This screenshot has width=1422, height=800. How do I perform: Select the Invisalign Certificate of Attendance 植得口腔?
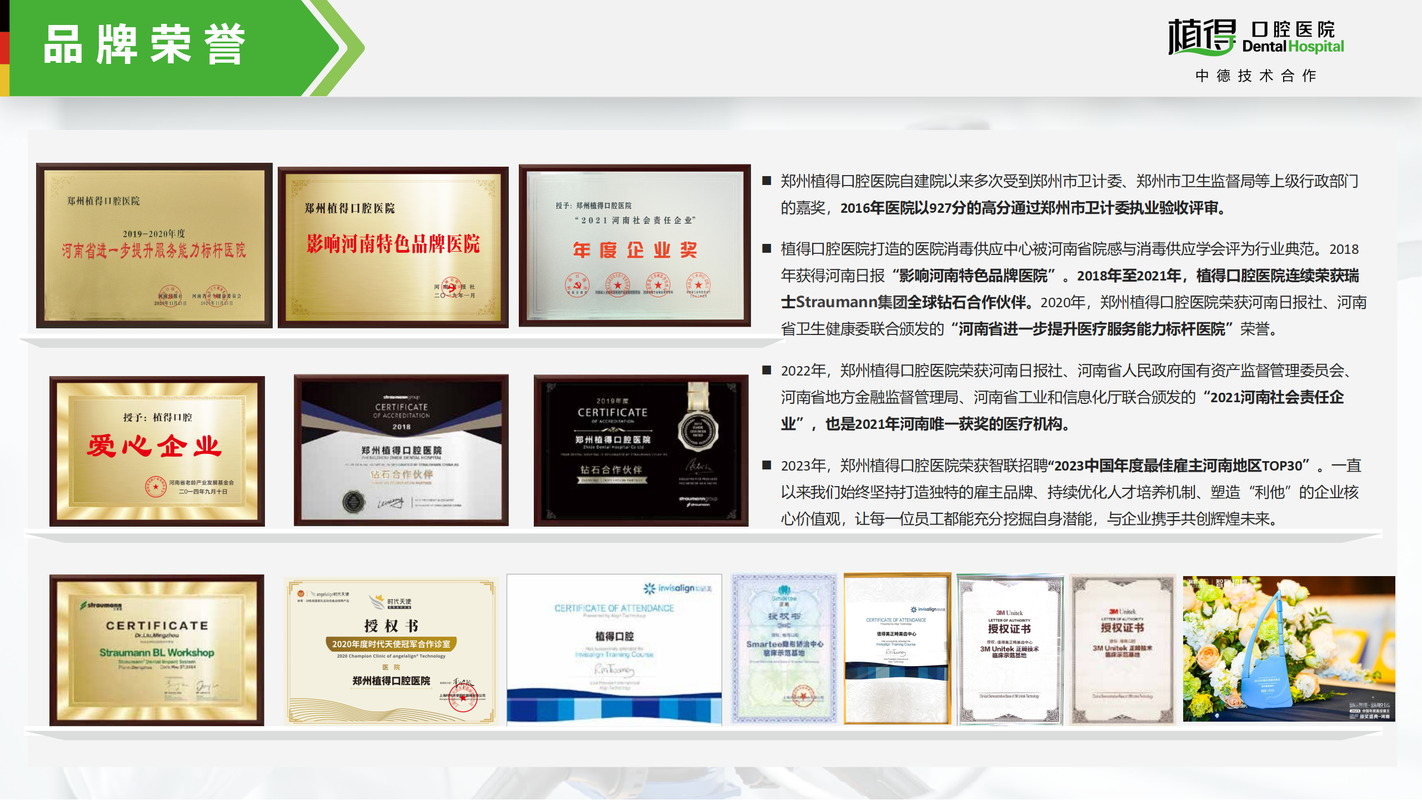pos(615,649)
